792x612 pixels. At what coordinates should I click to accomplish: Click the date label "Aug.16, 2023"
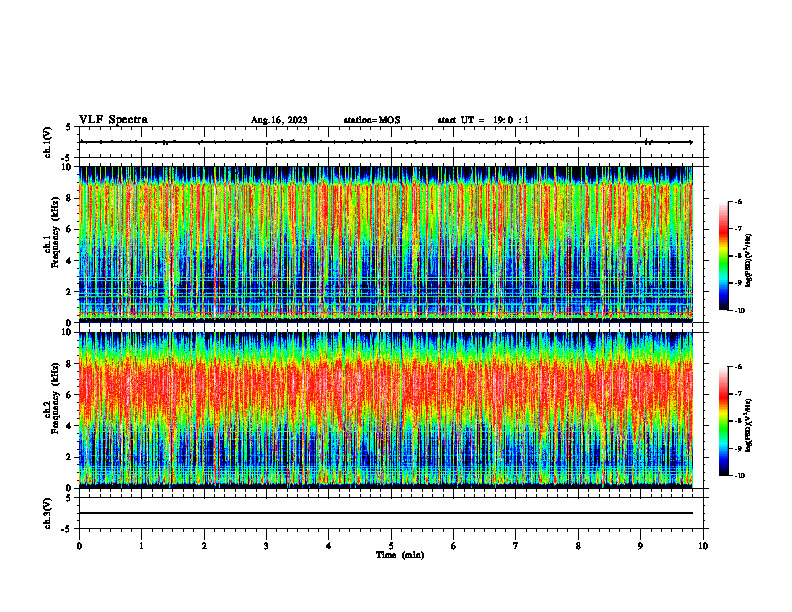(279, 120)
